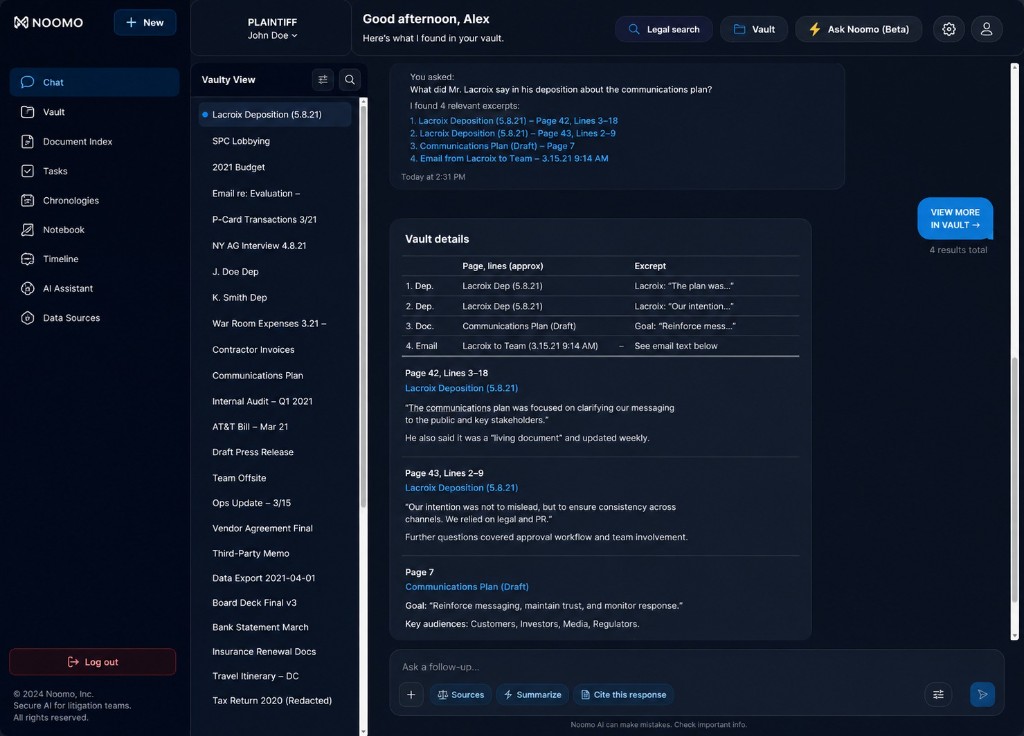Image resolution: width=1024 pixels, height=736 pixels.
Task: Select SPC Lobbying document
Action: point(241,140)
